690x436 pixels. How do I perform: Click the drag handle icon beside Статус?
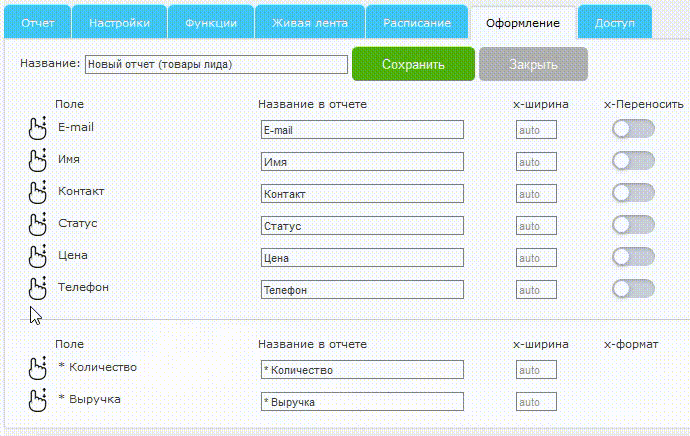coord(38,225)
